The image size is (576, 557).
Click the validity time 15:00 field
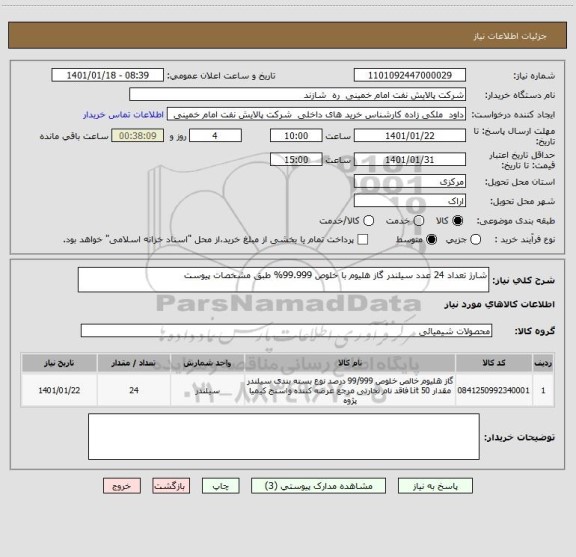(x=296, y=159)
